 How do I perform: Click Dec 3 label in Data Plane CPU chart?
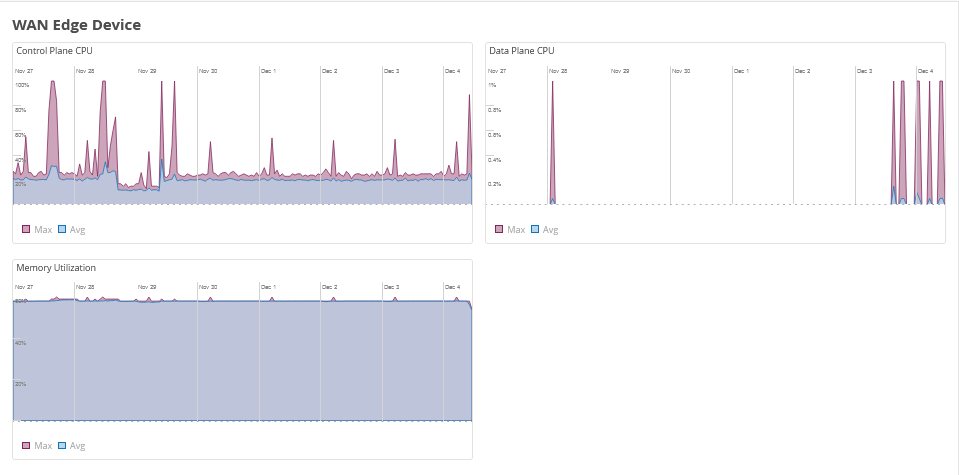(864, 71)
